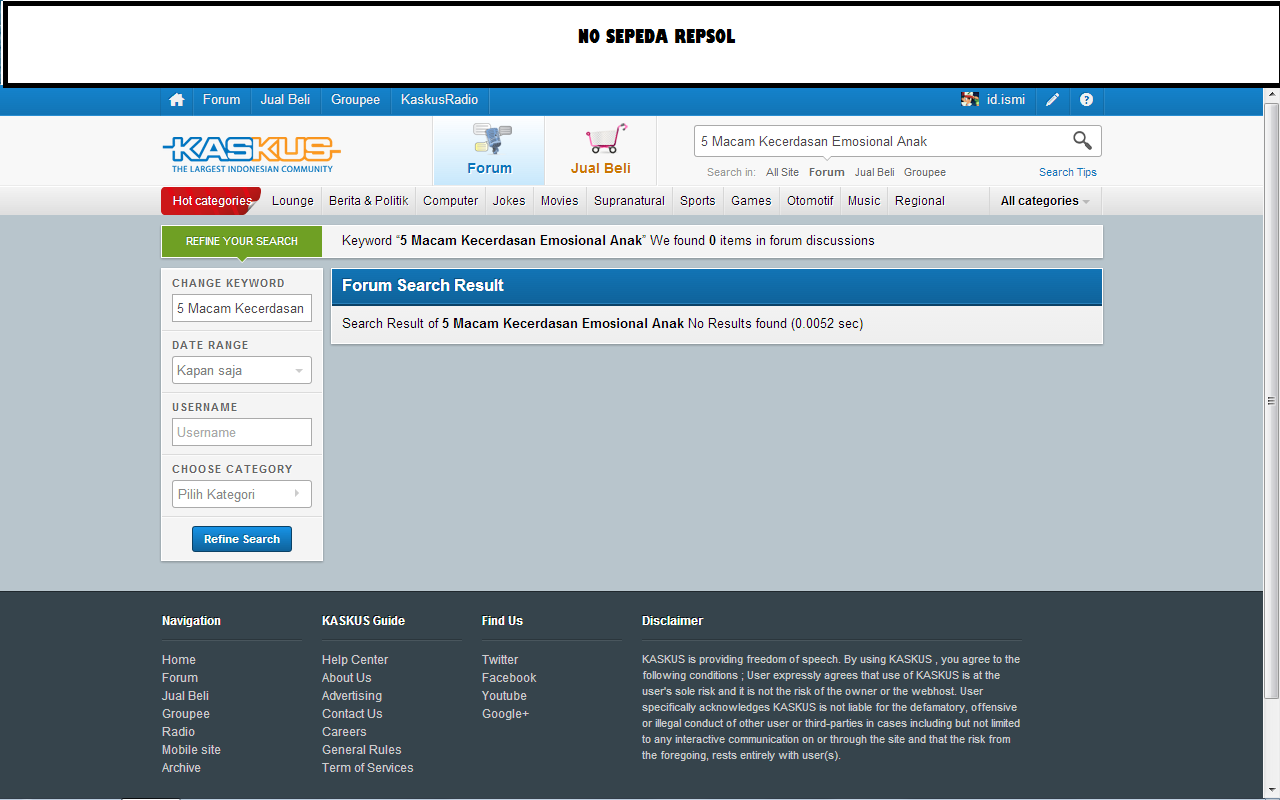1280x800 pixels.
Task: Open the Berita & Politik category
Action: 369,201
